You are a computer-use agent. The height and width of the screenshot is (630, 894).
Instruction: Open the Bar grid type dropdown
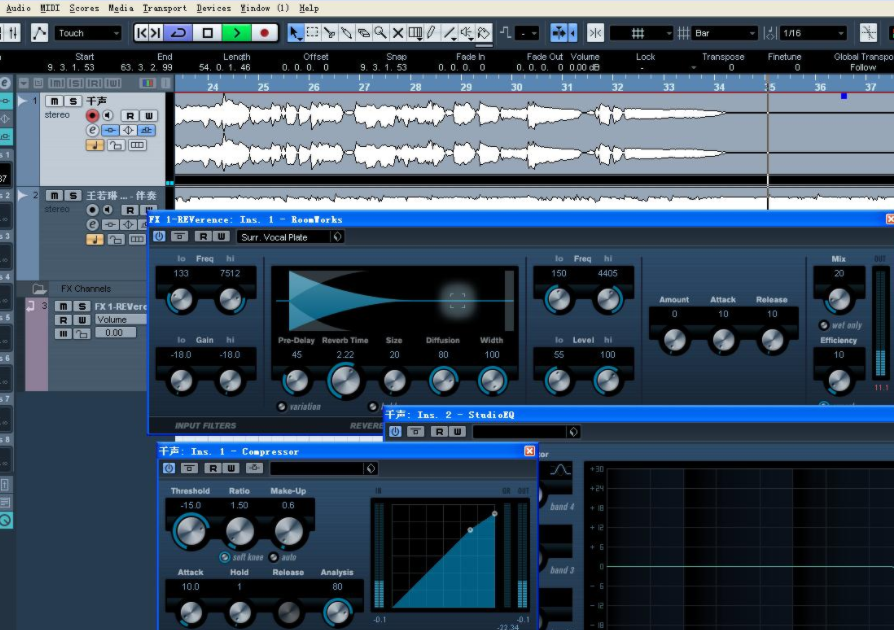725,33
